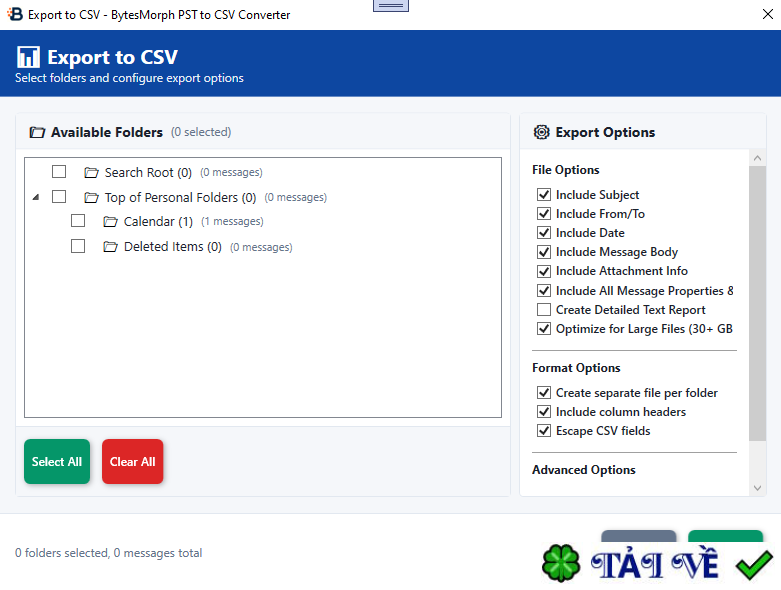This screenshot has width=781, height=590.
Task: Click the Export Options scrollbar thumb
Action: 757,304
